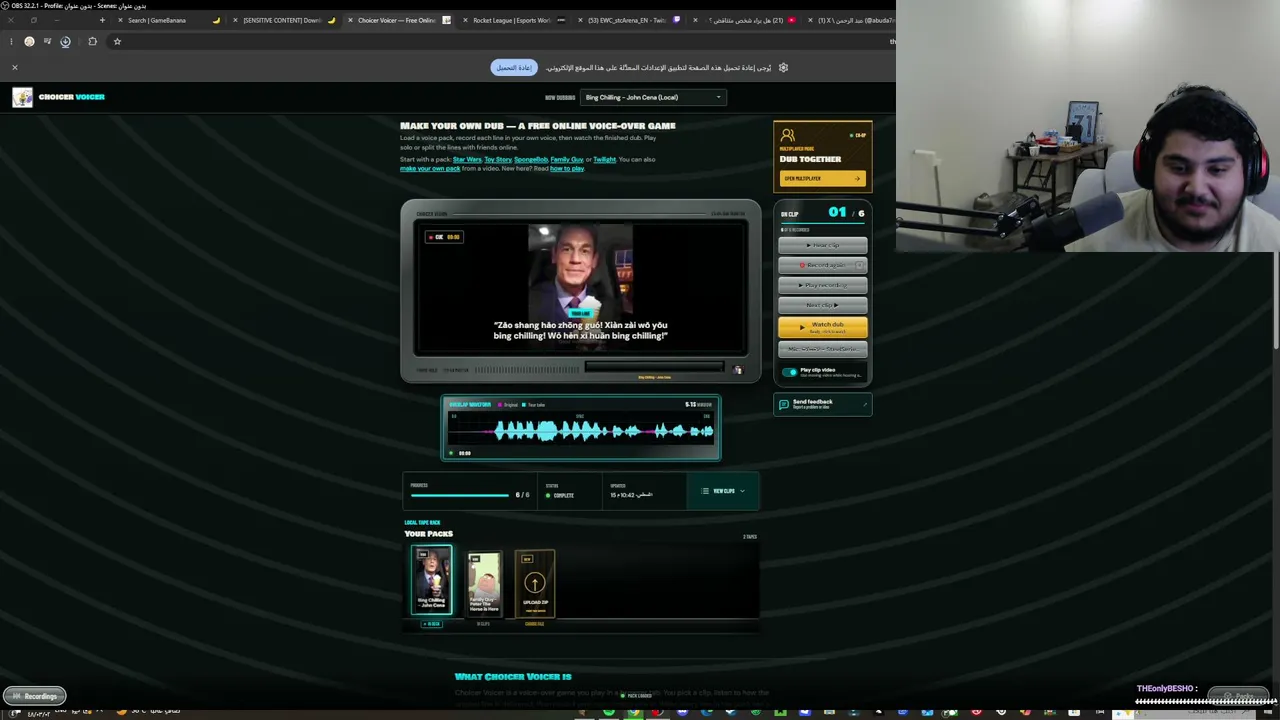Switch to the Rocket League Esports tab
The height and width of the screenshot is (720, 1280).
pyautogui.click(x=514, y=20)
